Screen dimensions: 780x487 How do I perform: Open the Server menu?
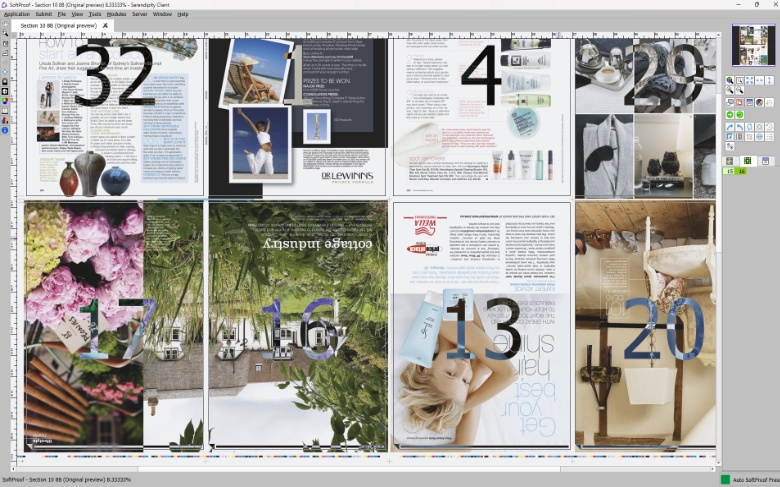pos(140,14)
